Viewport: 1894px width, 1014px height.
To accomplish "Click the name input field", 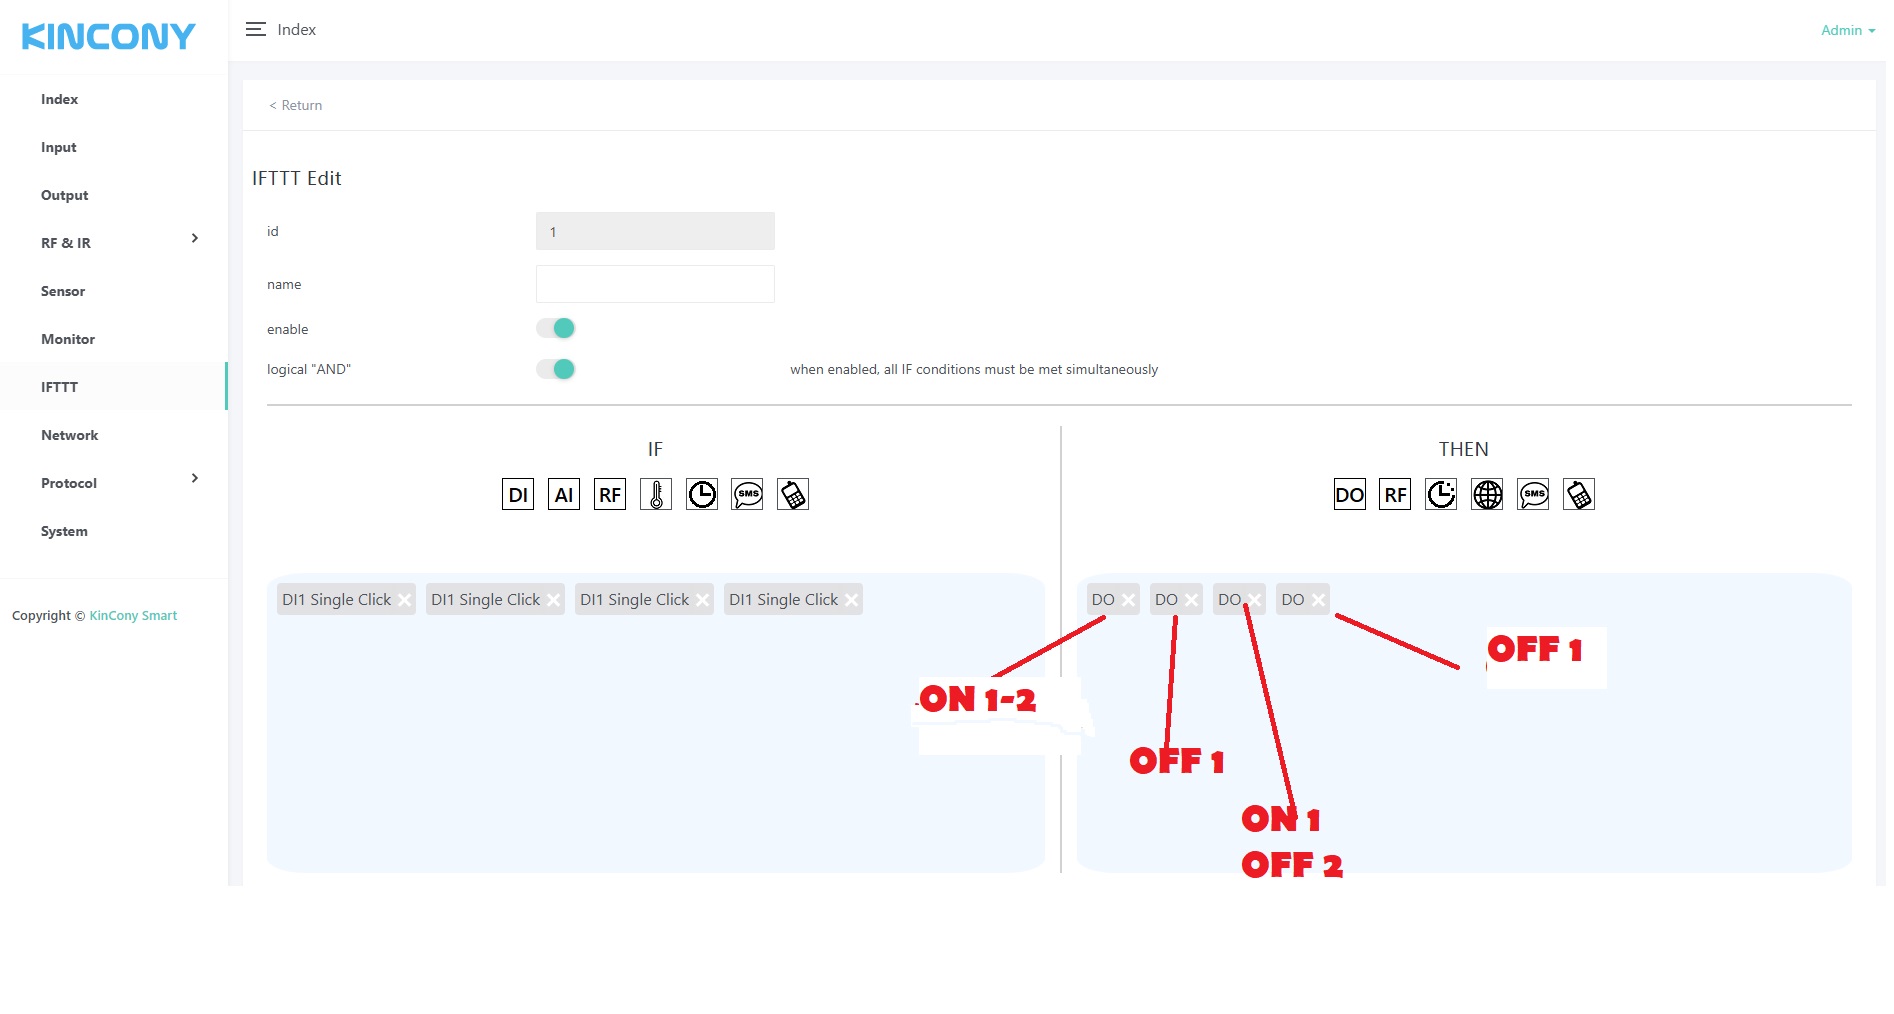I will coord(655,284).
